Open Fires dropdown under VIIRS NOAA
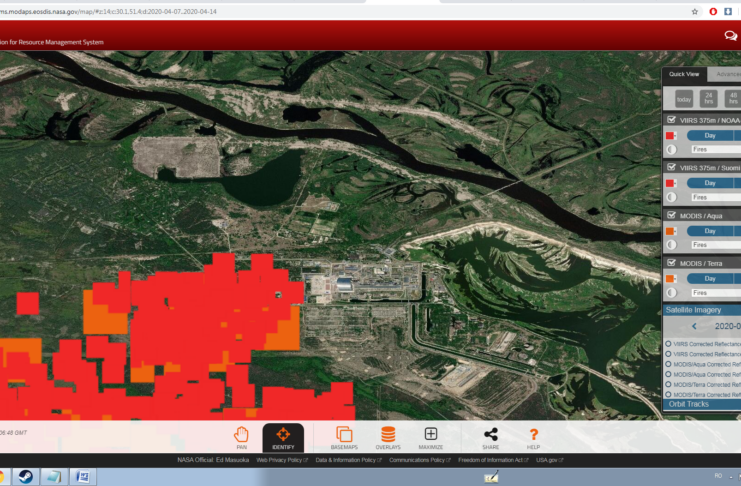This screenshot has width=741, height=486. tap(716, 149)
